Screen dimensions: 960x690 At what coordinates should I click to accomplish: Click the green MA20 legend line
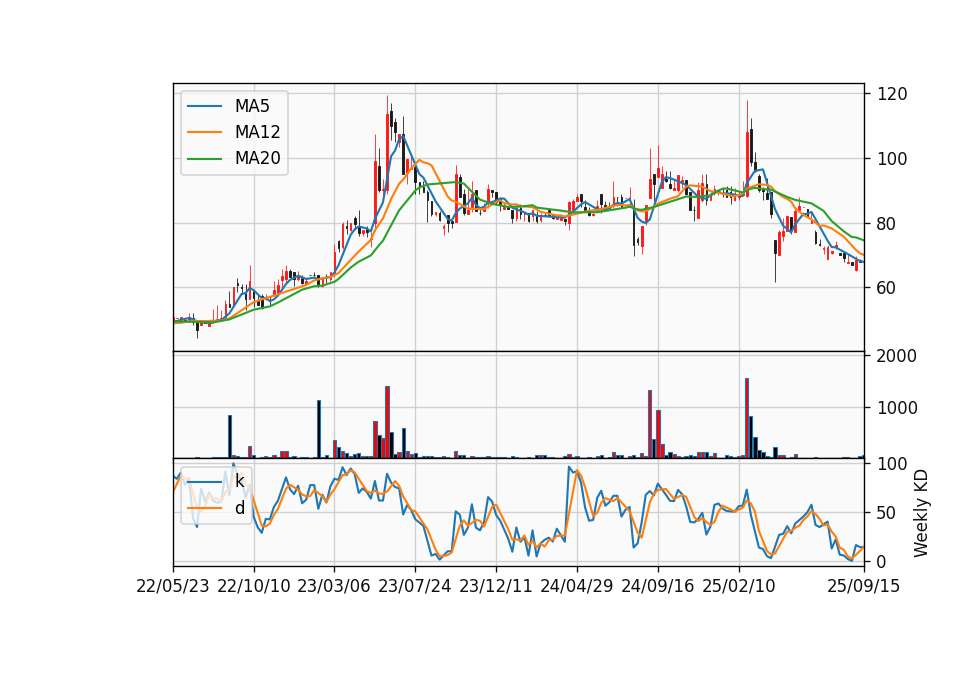[204, 159]
